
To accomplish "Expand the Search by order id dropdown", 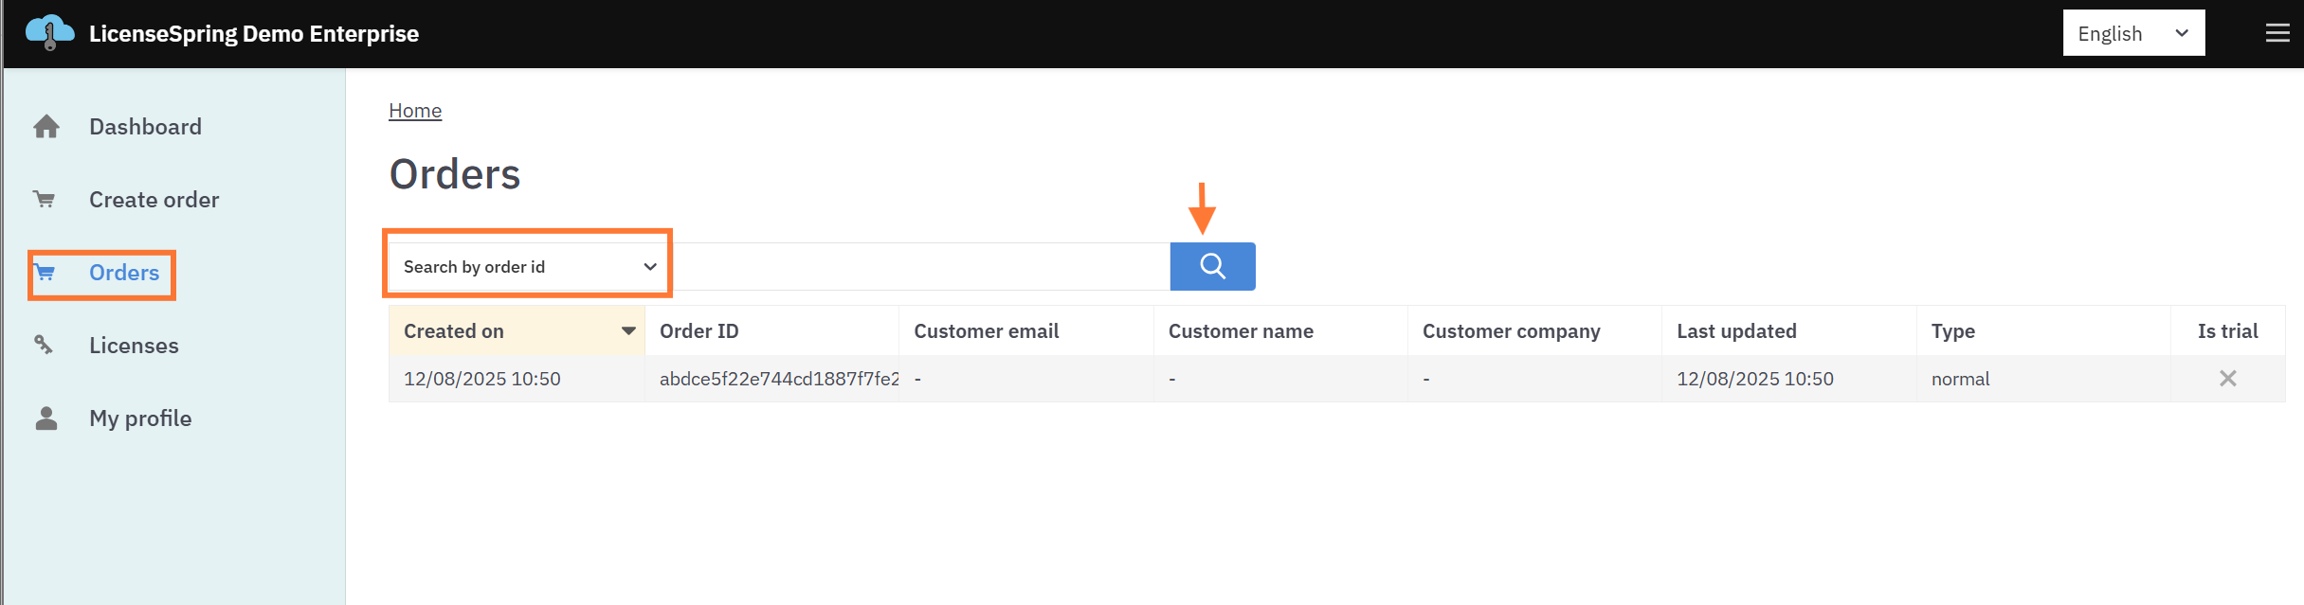I will click(x=528, y=267).
